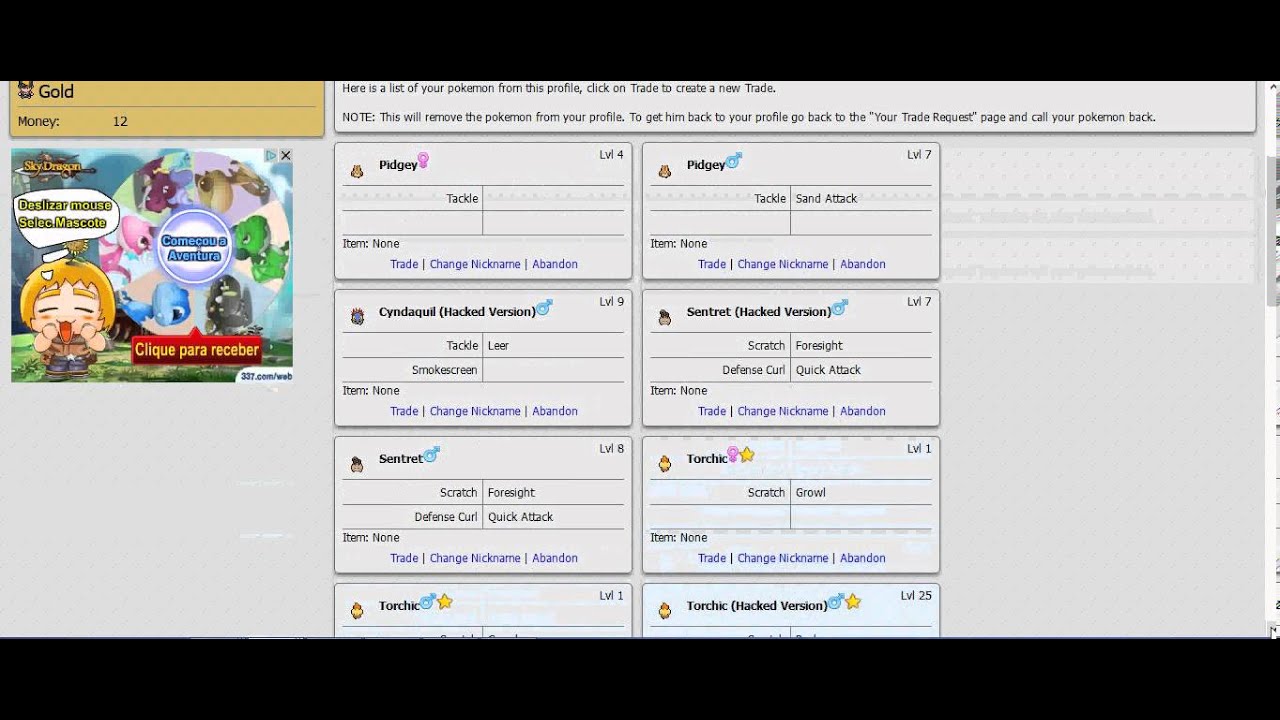1280x720 pixels.
Task: Click 'Item: None' on the Lvl 4 Pidgey card
Action: click(371, 244)
